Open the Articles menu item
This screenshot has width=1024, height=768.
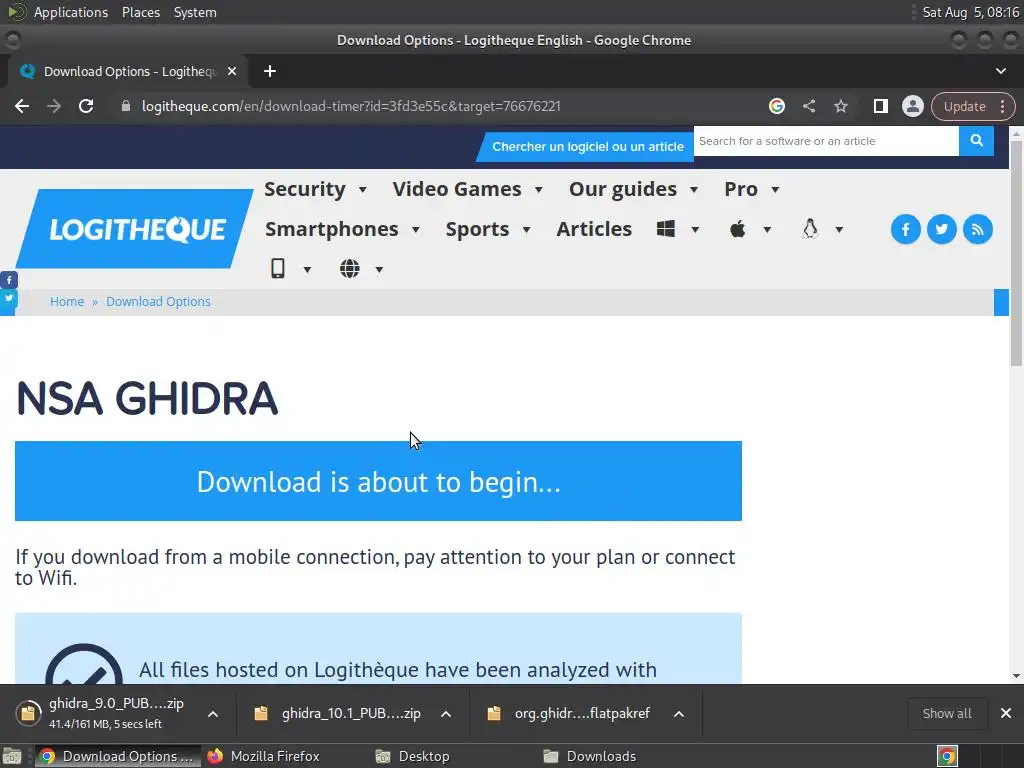594,229
